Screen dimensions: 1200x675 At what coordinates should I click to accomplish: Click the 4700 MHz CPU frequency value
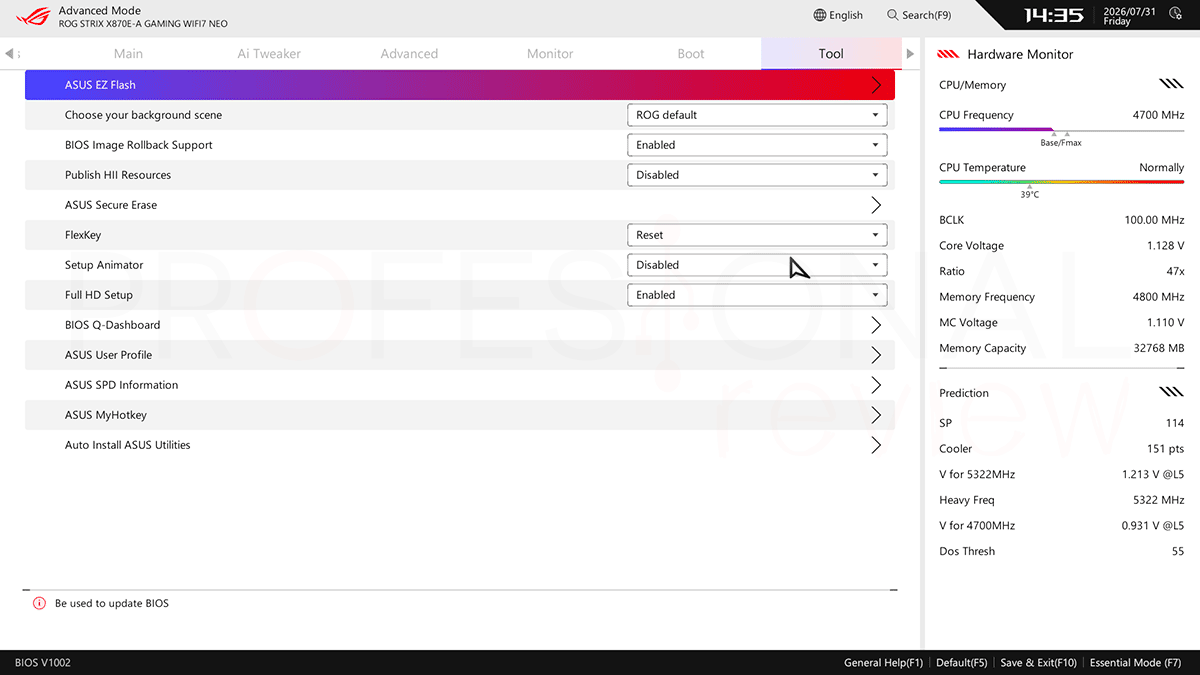tap(1158, 115)
